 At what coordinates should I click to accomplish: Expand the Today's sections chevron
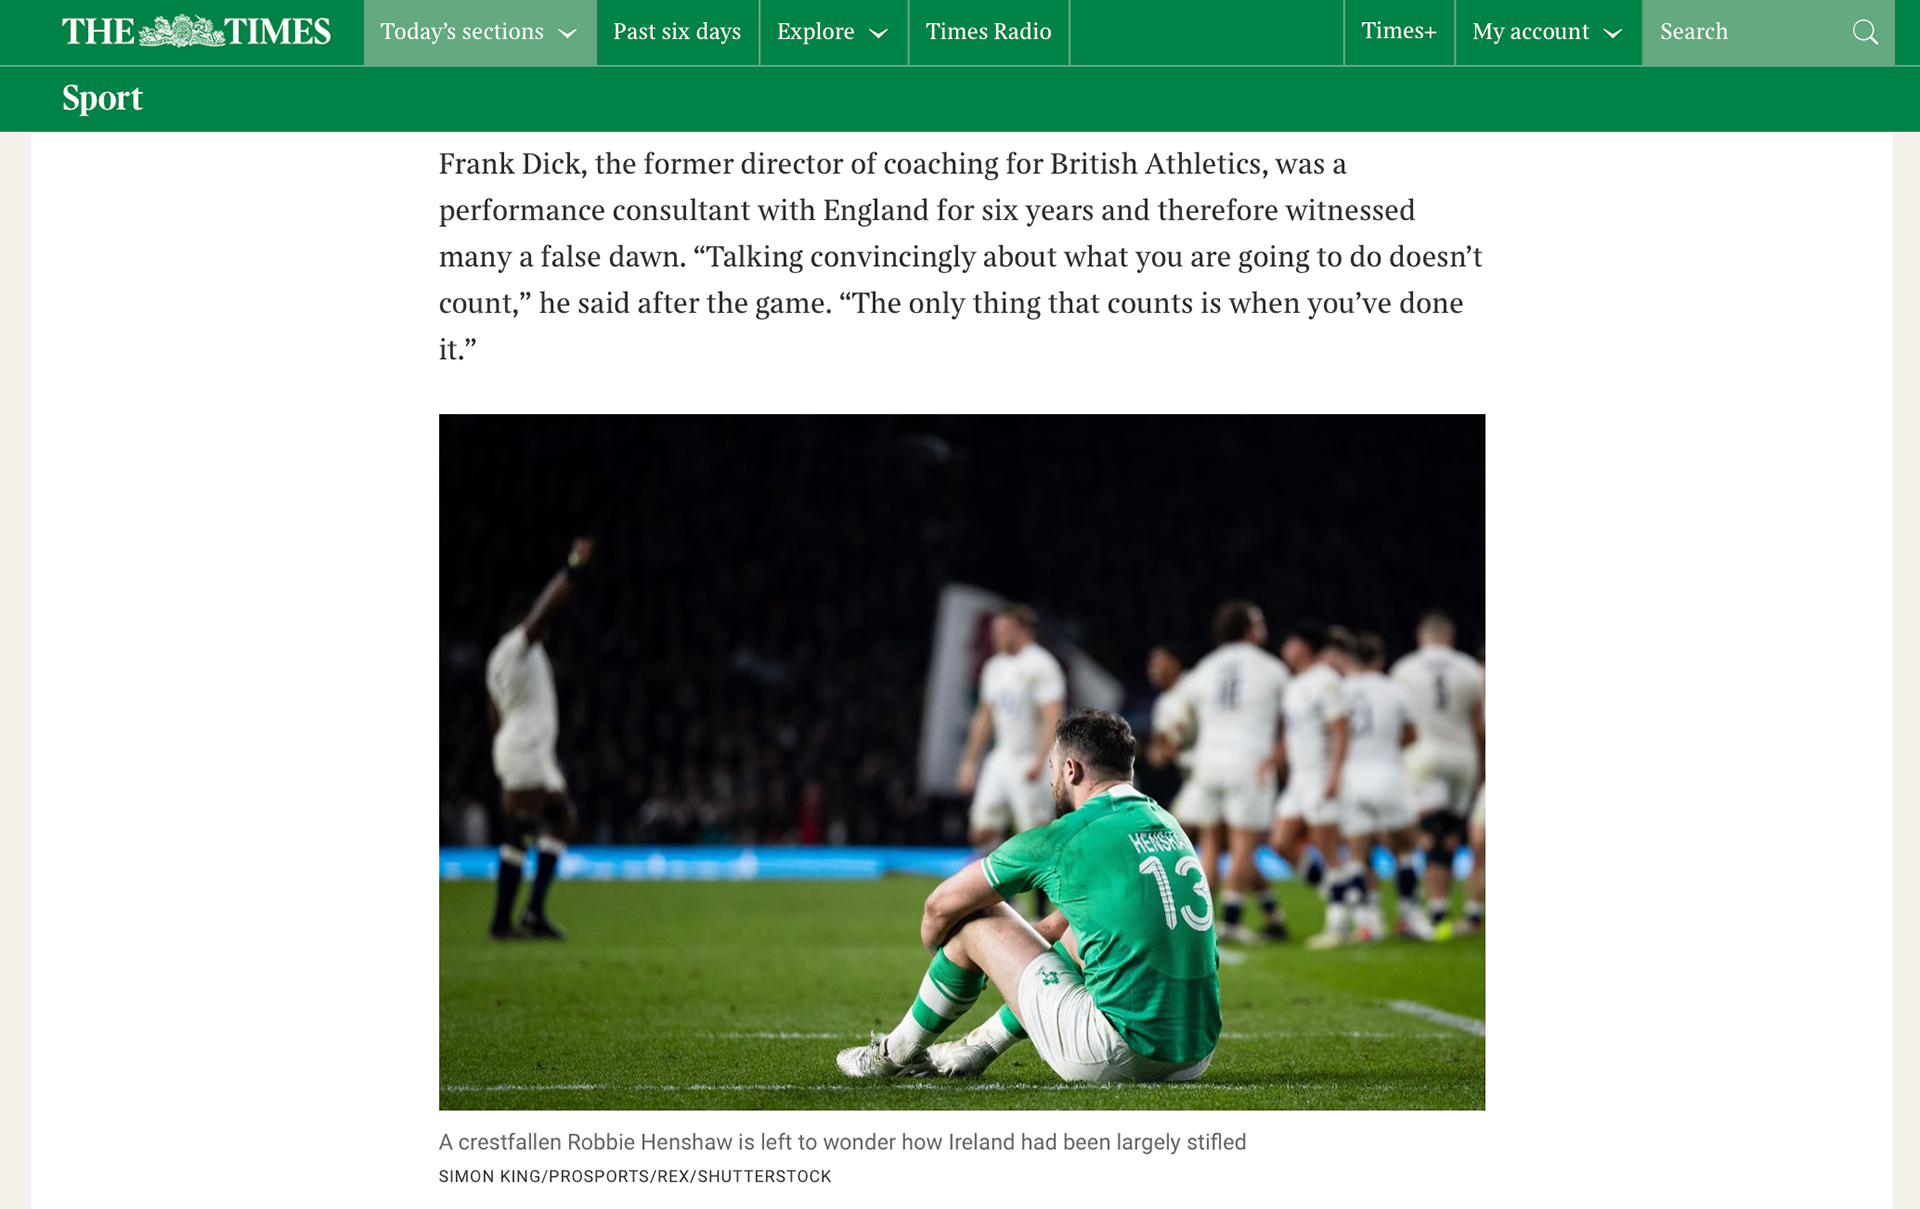tap(568, 33)
